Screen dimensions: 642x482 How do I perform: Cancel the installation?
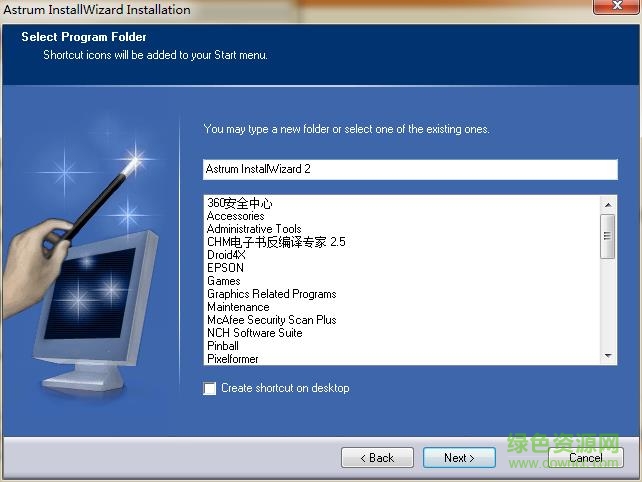pyautogui.click(x=585, y=457)
